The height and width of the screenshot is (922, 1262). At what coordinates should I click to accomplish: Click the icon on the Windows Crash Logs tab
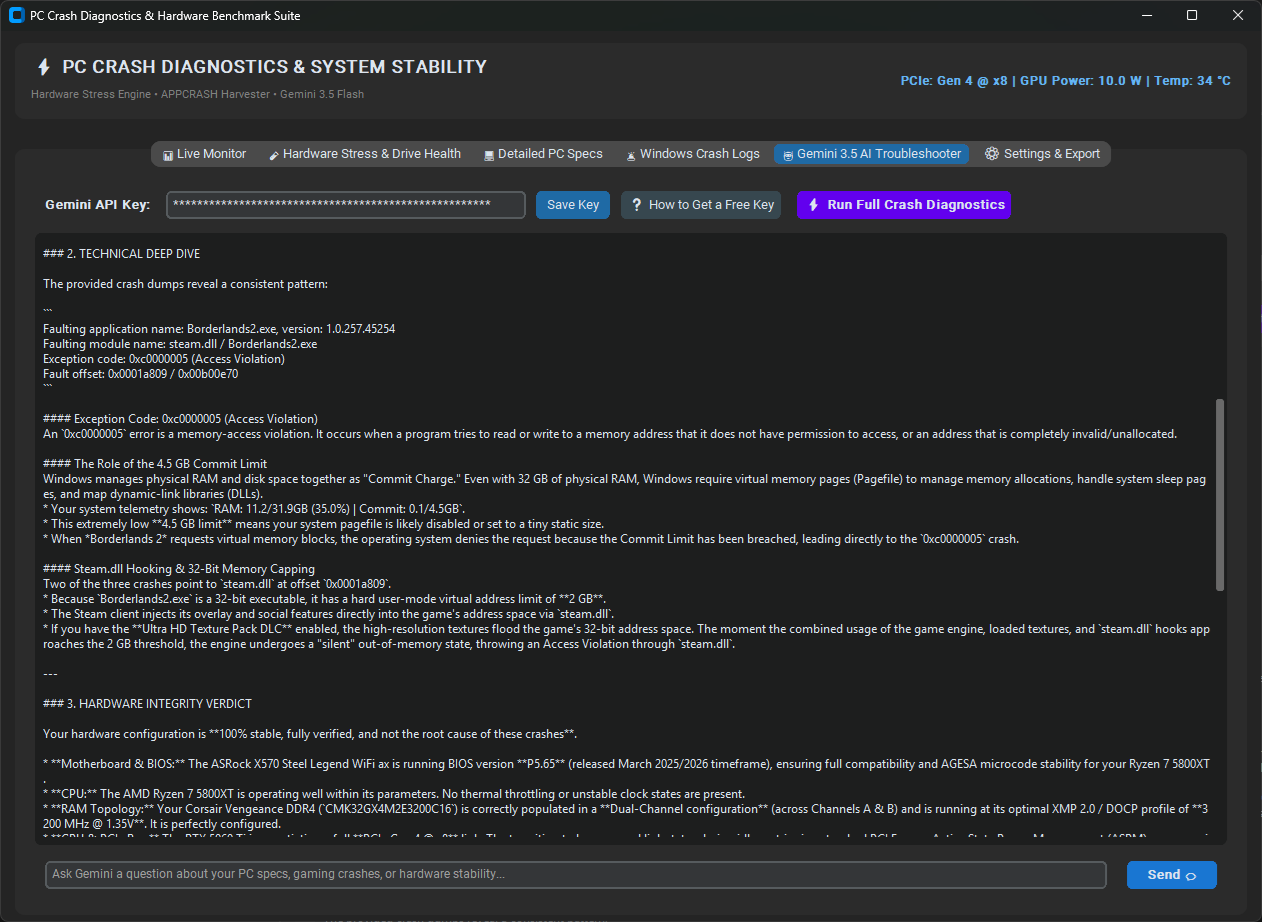[631, 155]
